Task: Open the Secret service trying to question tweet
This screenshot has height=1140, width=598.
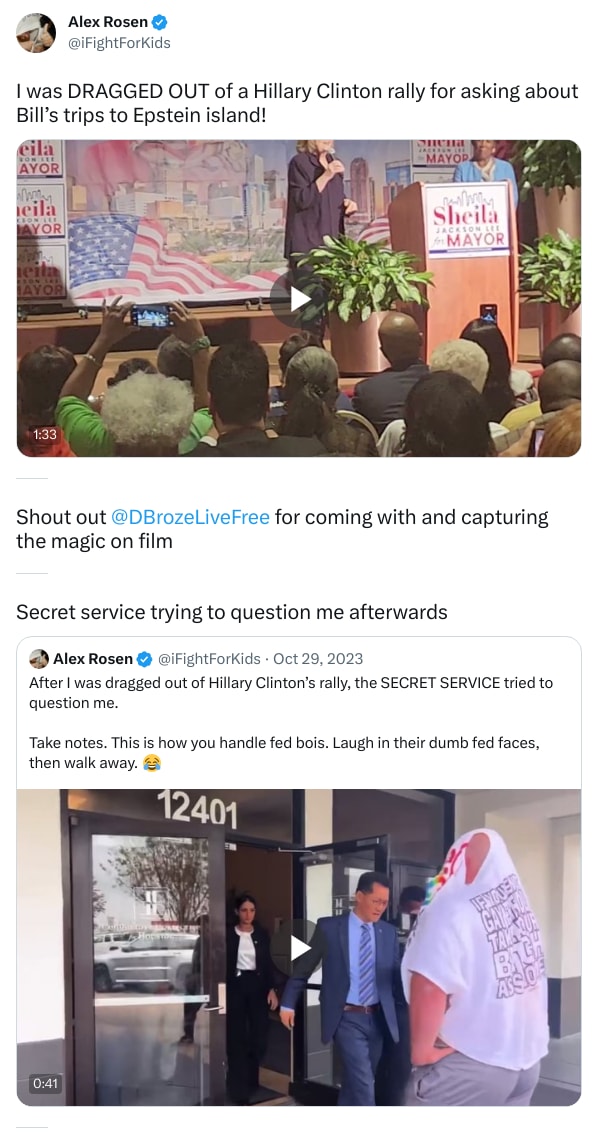Action: [232, 612]
